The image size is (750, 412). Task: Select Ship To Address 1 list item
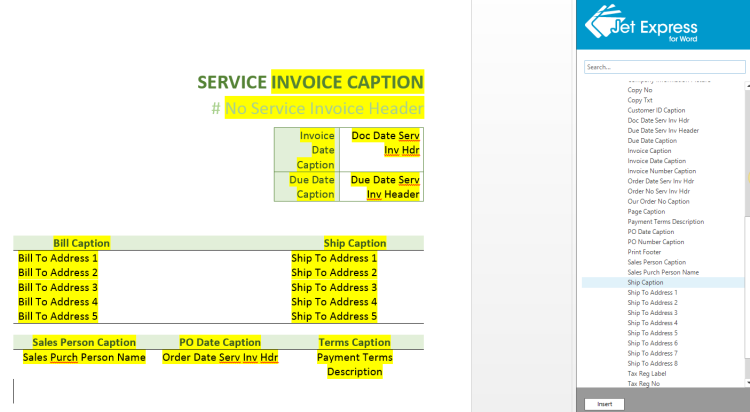tap(652, 292)
